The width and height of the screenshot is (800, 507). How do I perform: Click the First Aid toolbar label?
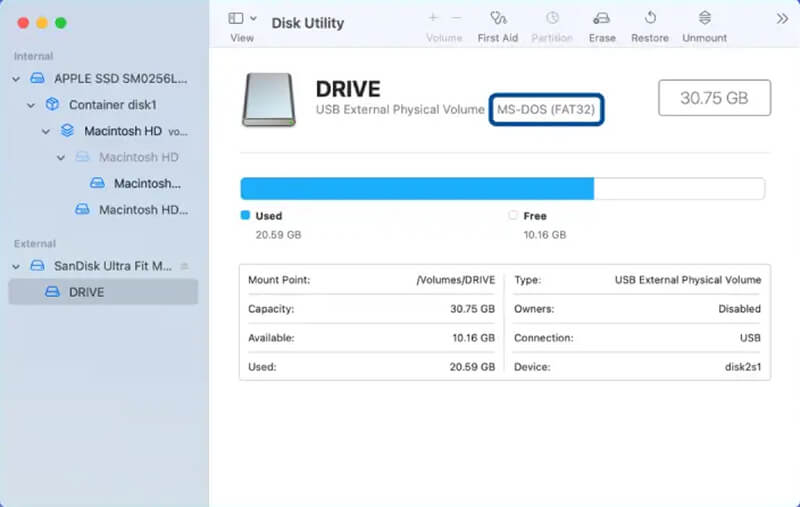tap(498, 38)
